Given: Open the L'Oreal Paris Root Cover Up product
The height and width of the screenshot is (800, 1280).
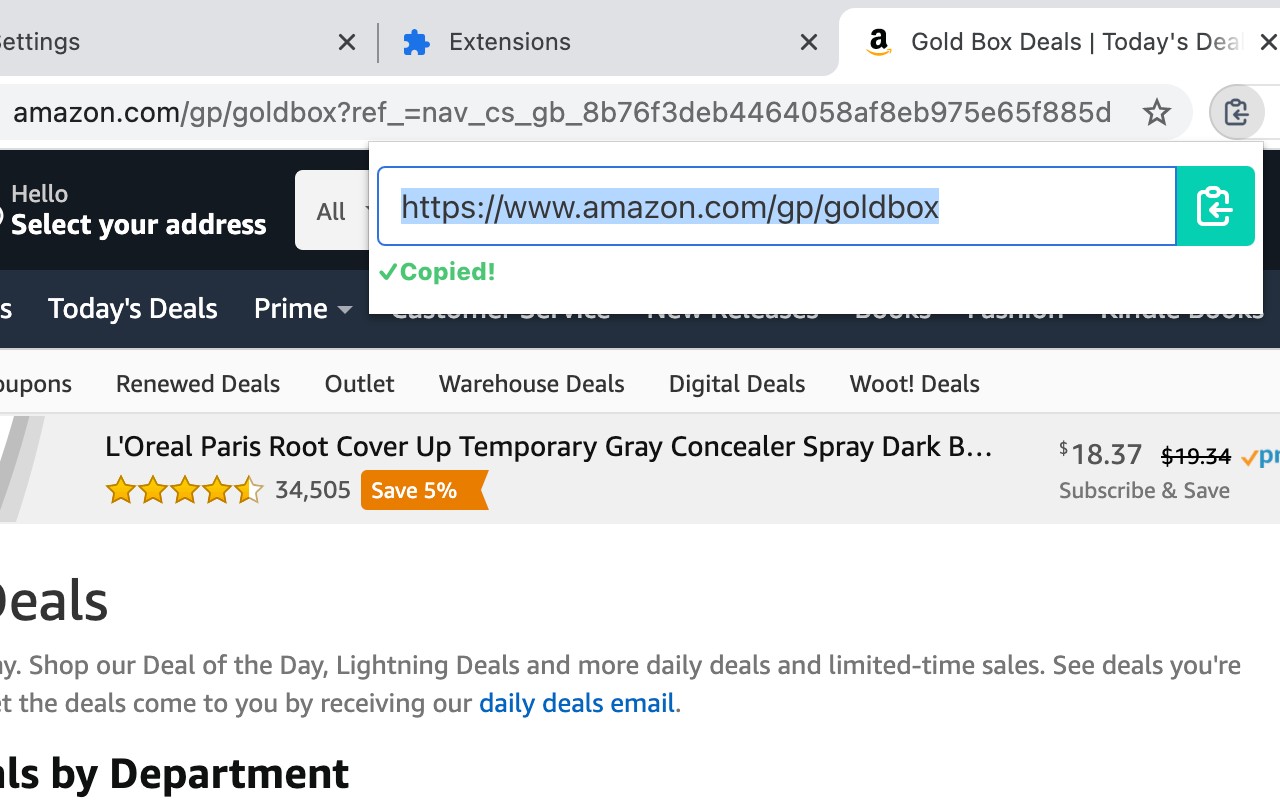Looking at the screenshot, I should coord(549,446).
